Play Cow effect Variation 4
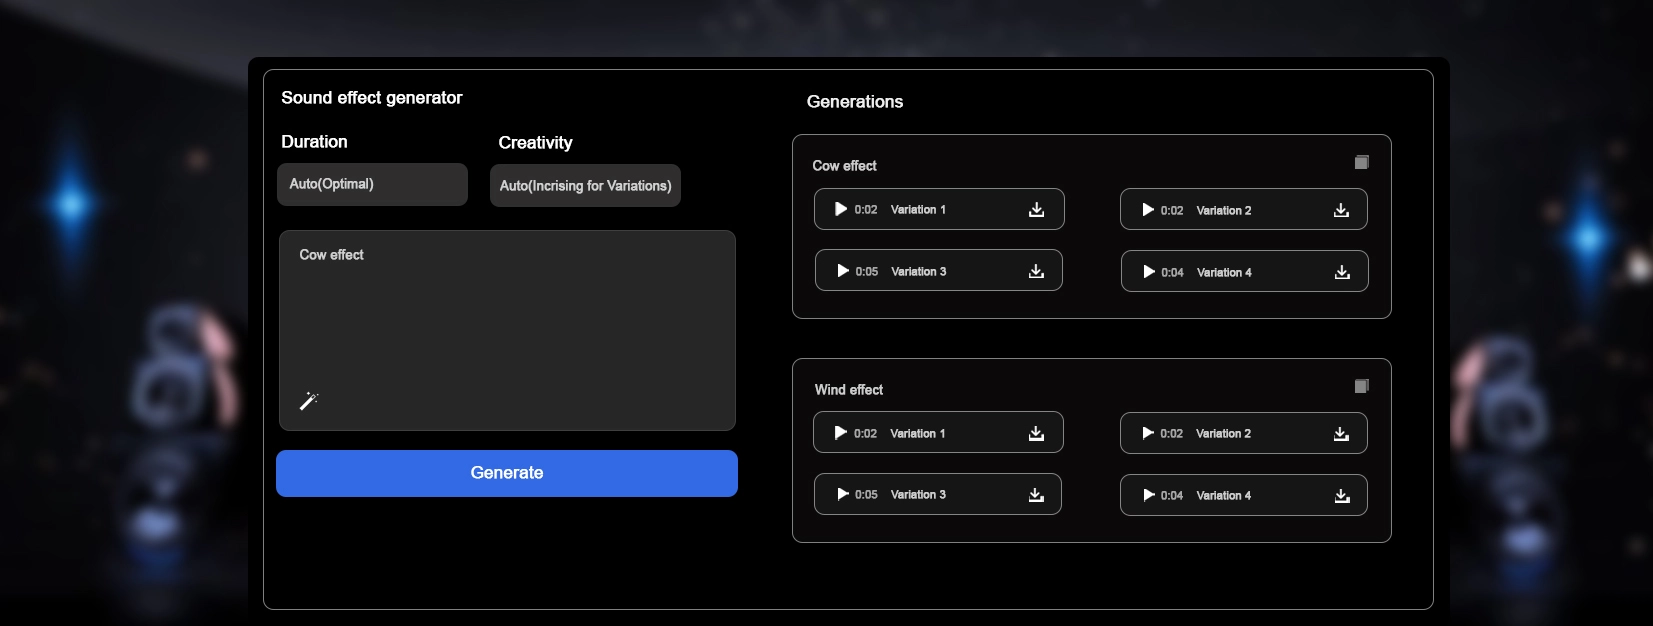1653x626 pixels. 1149,272
